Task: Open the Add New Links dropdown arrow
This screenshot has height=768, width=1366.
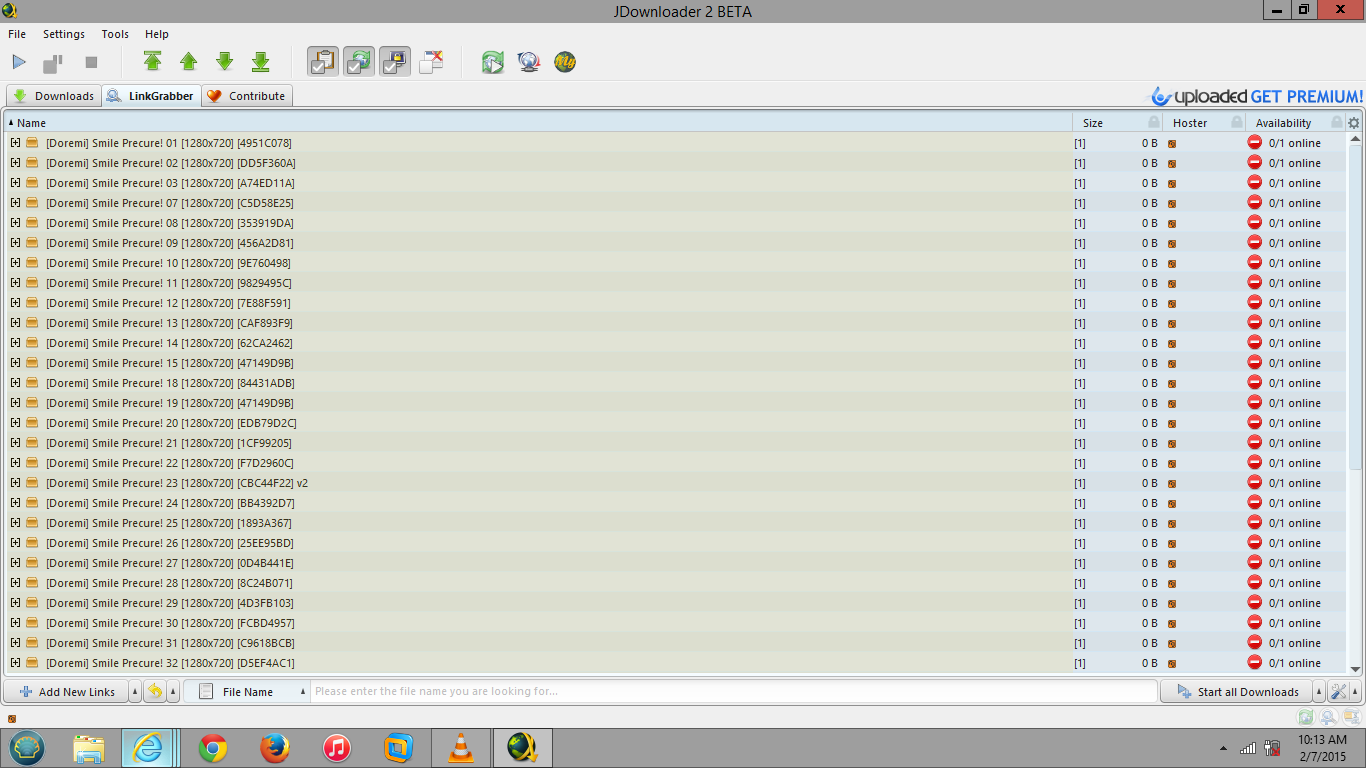Action: [x=135, y=691]
